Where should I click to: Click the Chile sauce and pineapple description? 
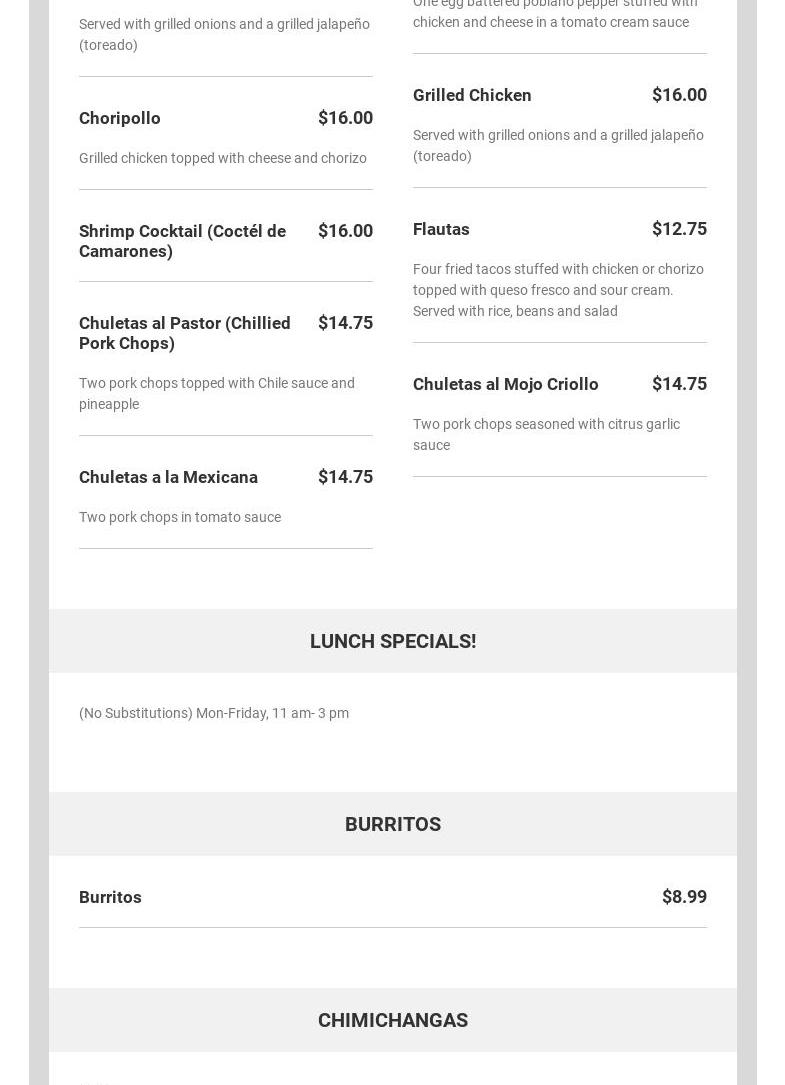216,393
